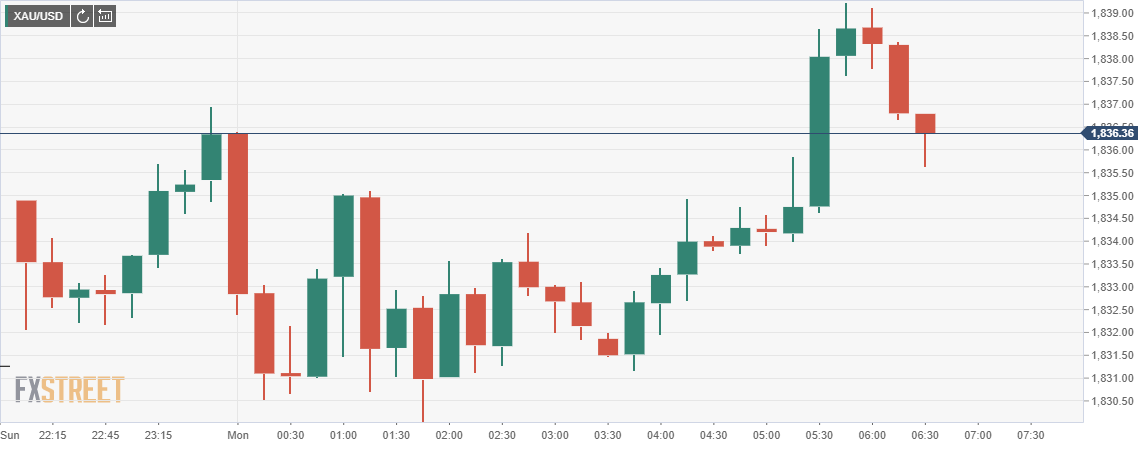Click the chart reset icon beside refresh

(x=105, y=16)
